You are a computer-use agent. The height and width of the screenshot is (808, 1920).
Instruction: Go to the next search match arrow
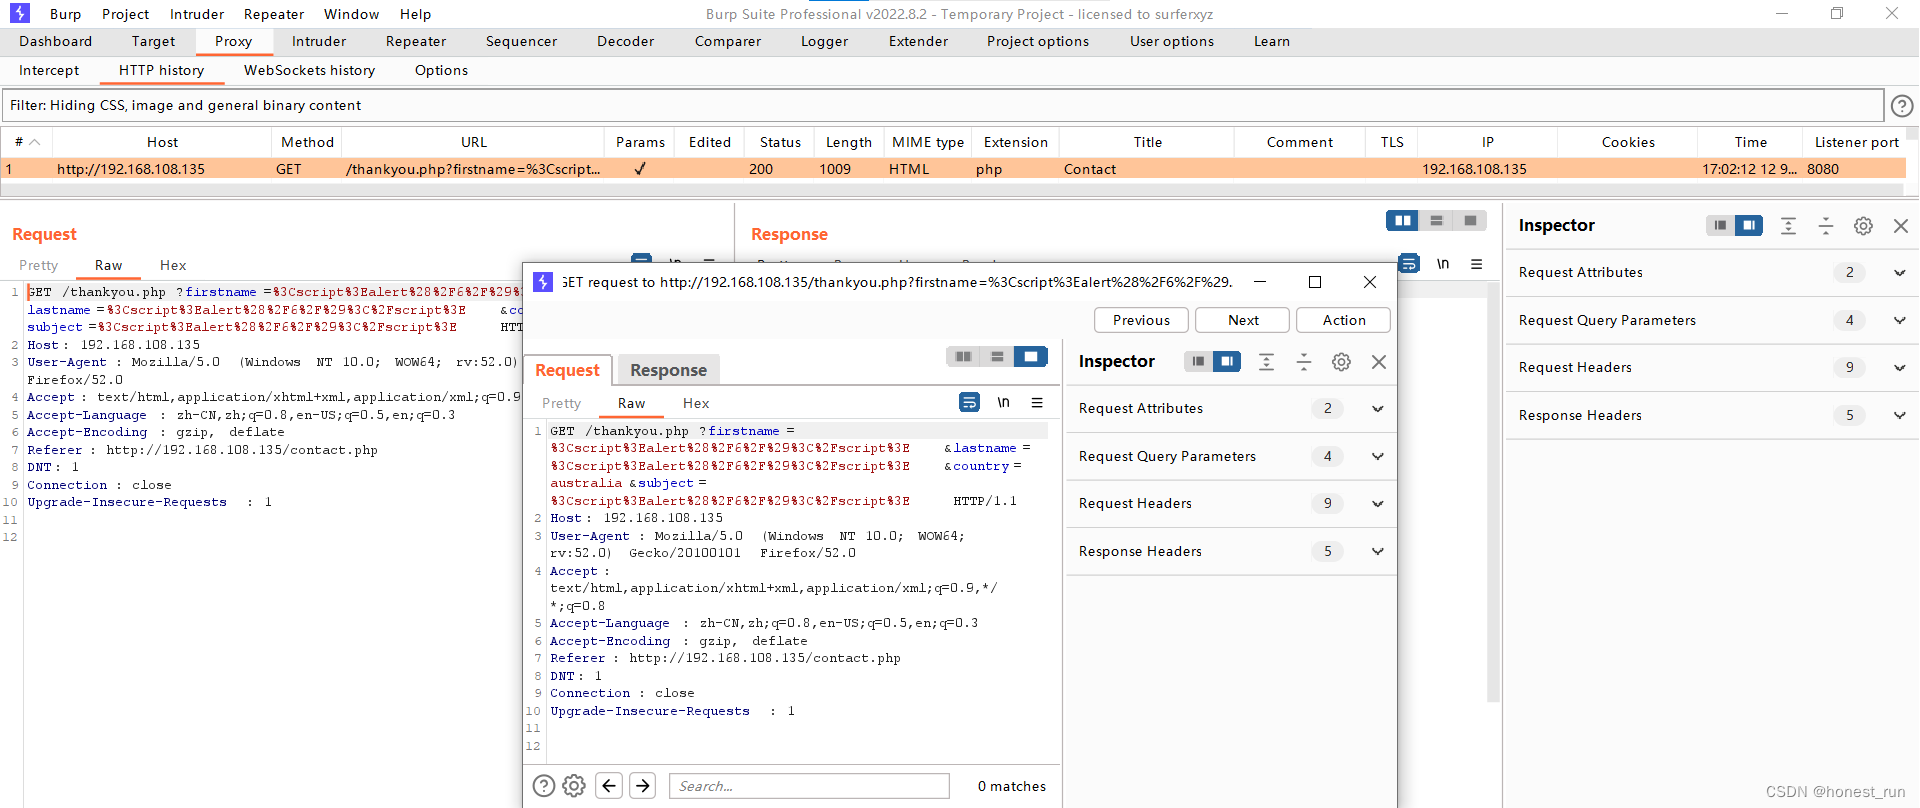643,786
